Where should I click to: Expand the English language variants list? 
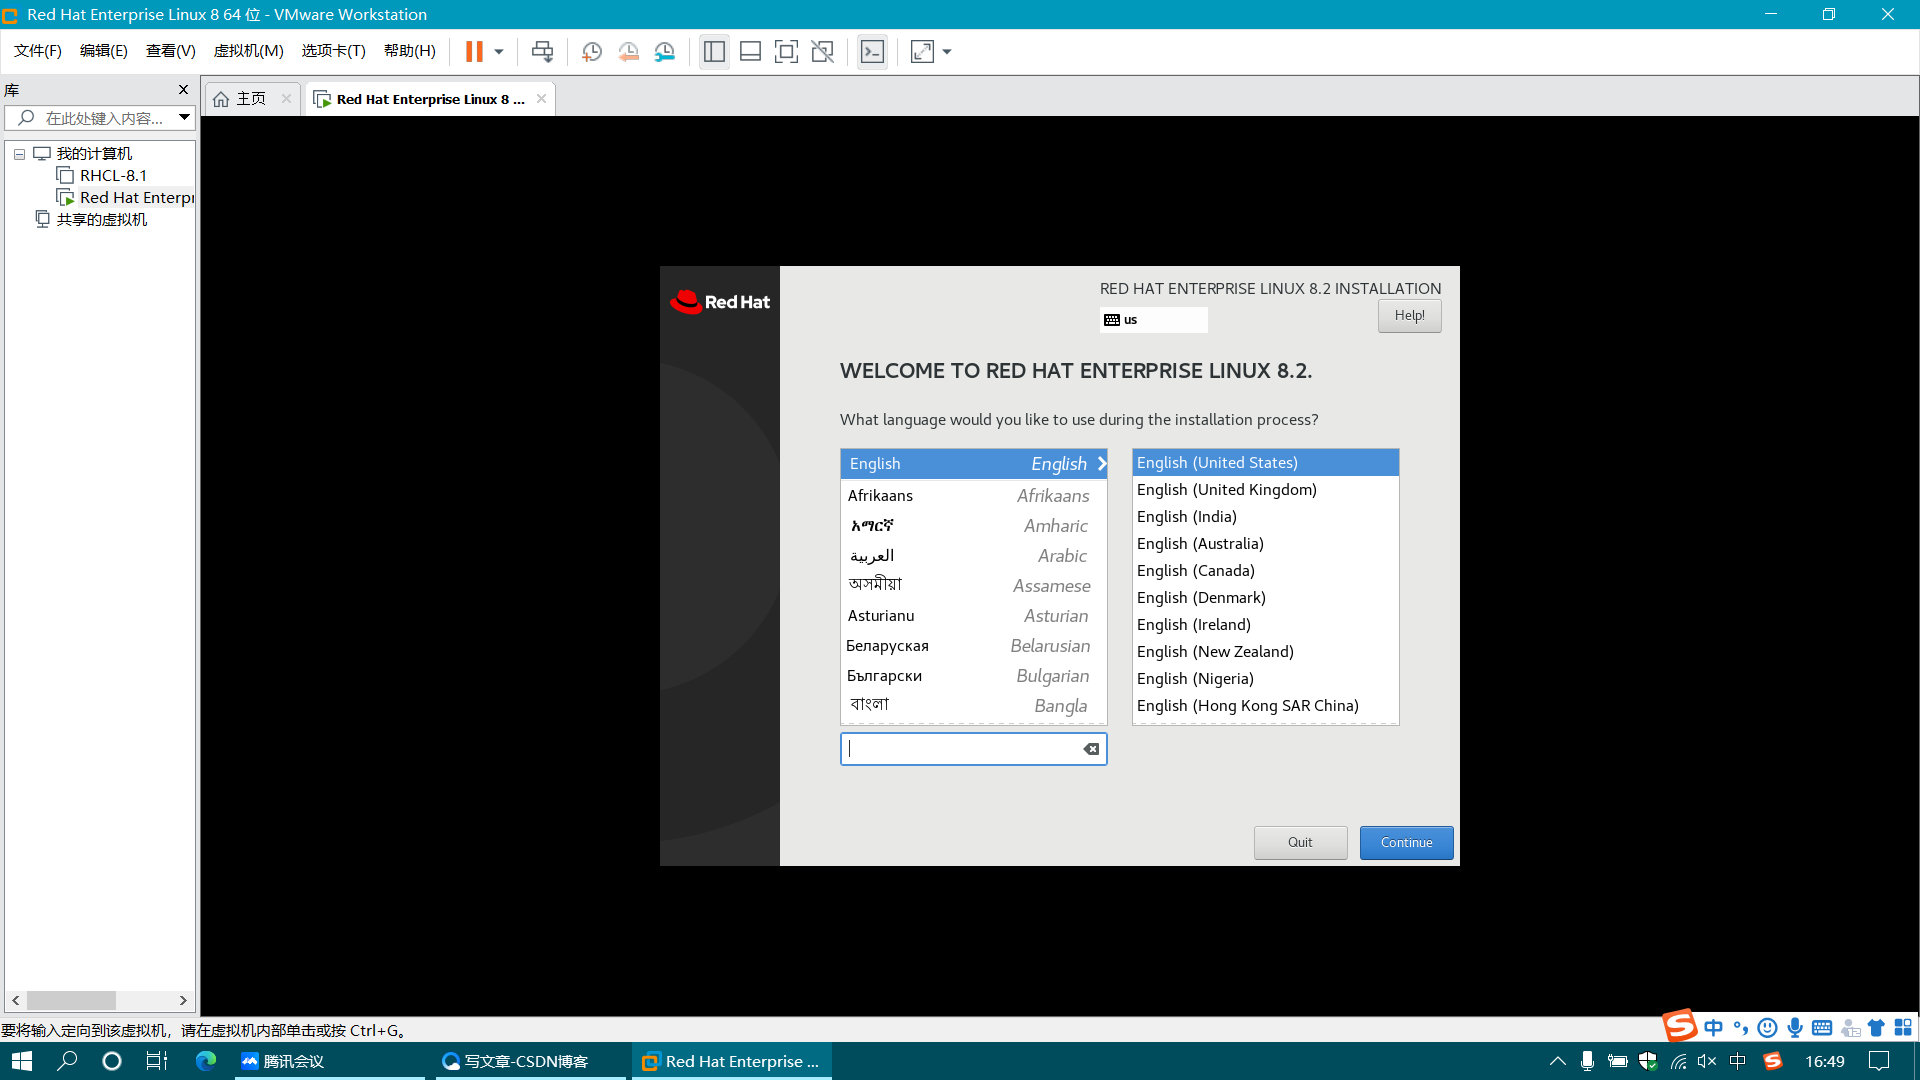click(1100, 463)
